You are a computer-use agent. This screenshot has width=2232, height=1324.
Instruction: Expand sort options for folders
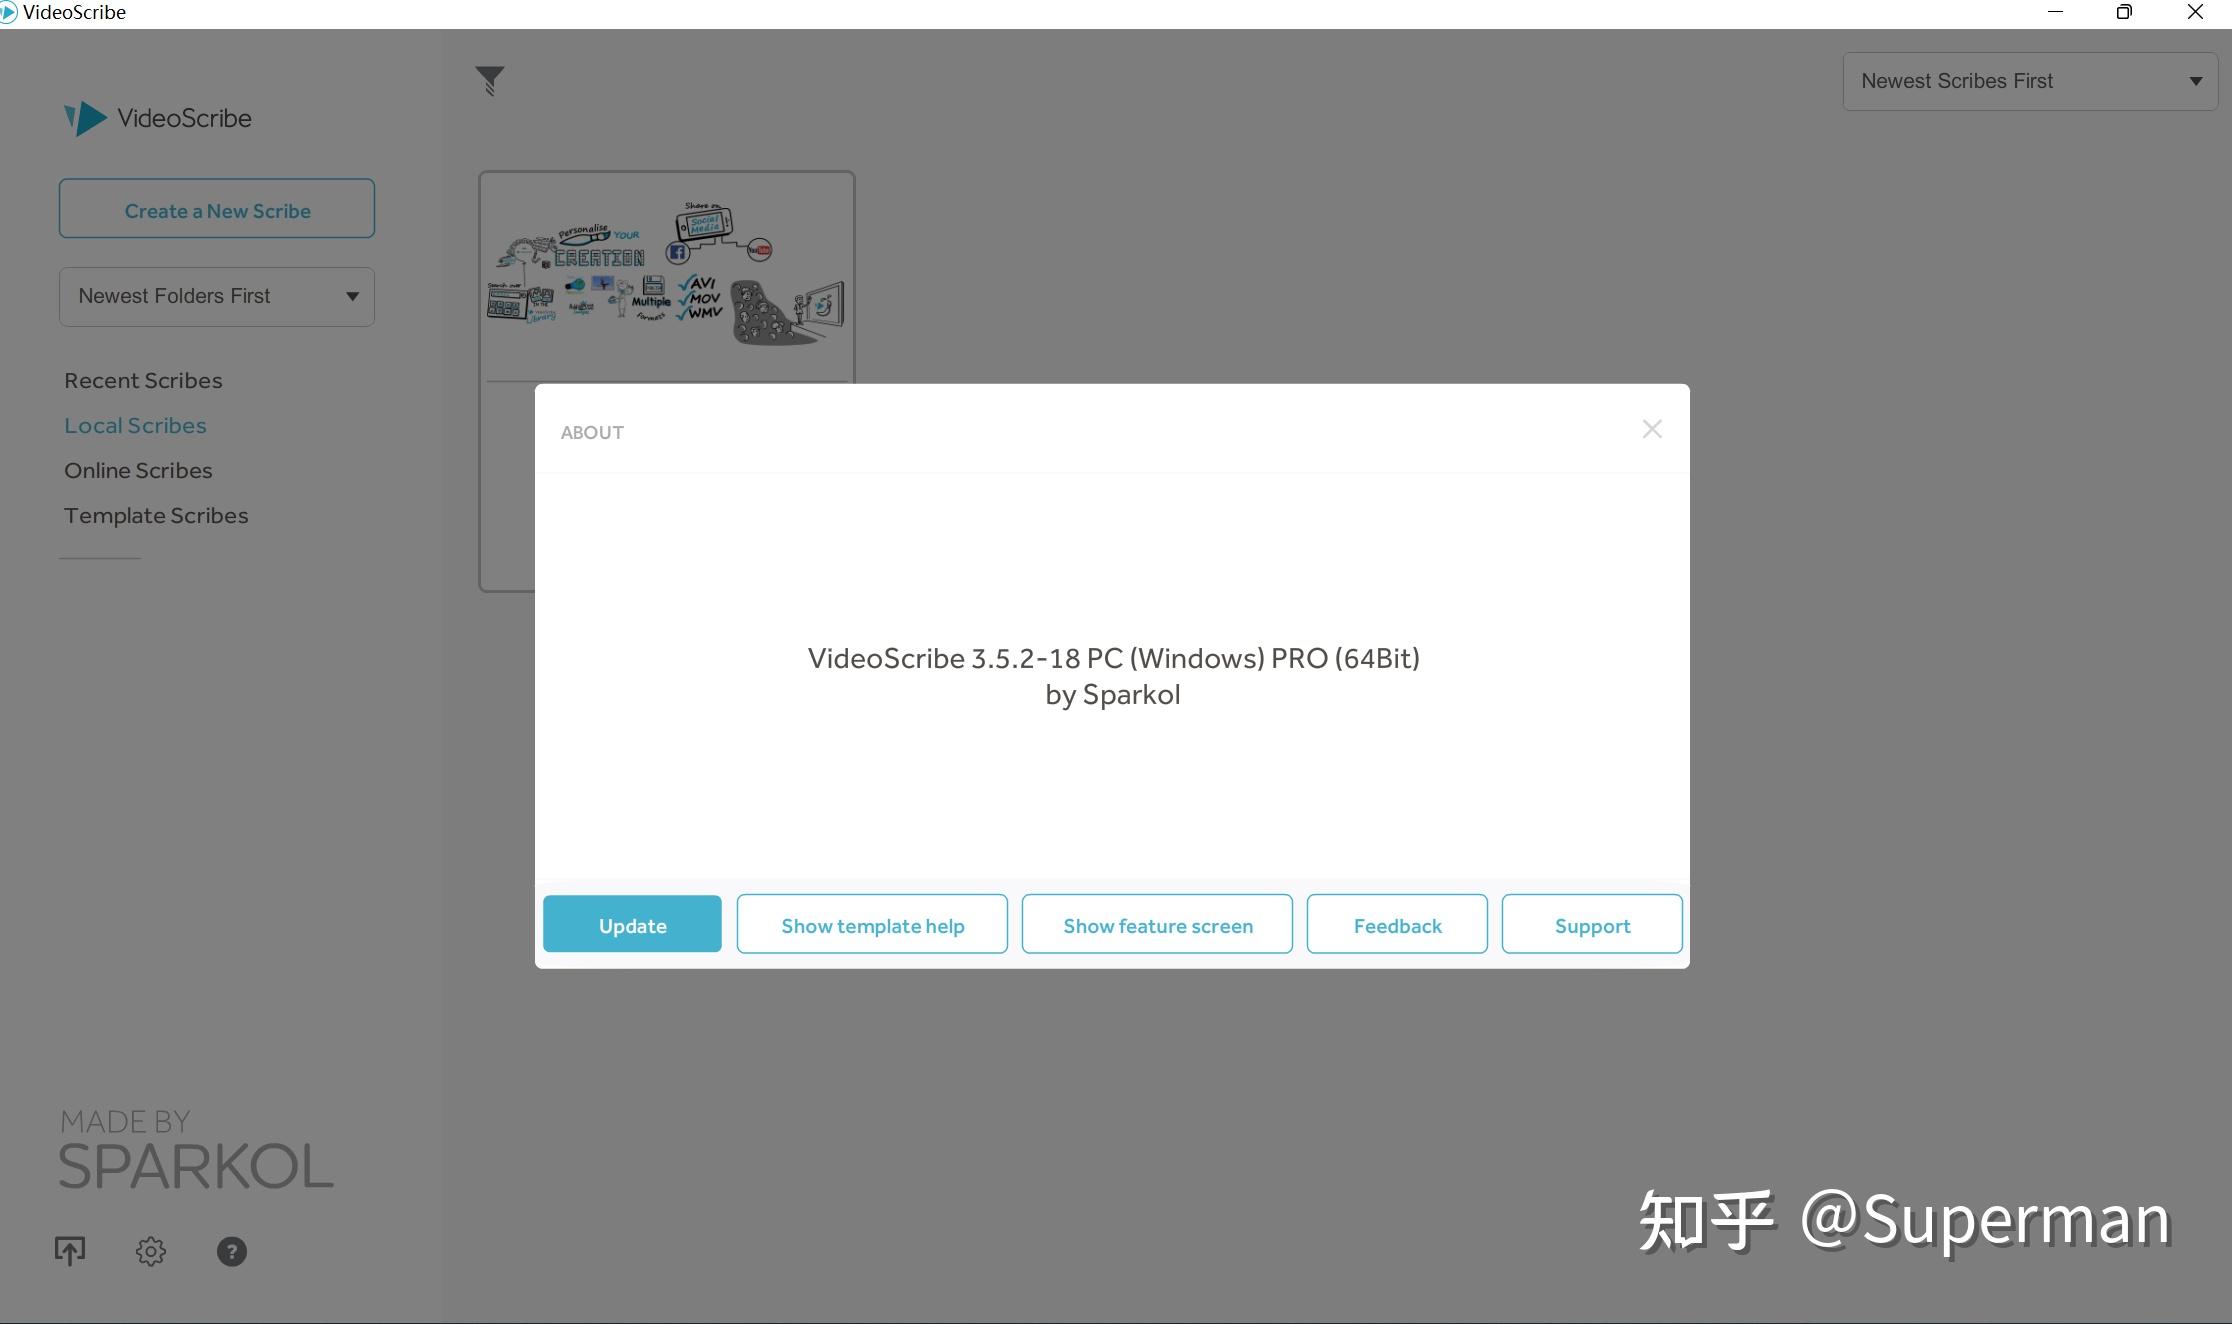coord(351,296)
